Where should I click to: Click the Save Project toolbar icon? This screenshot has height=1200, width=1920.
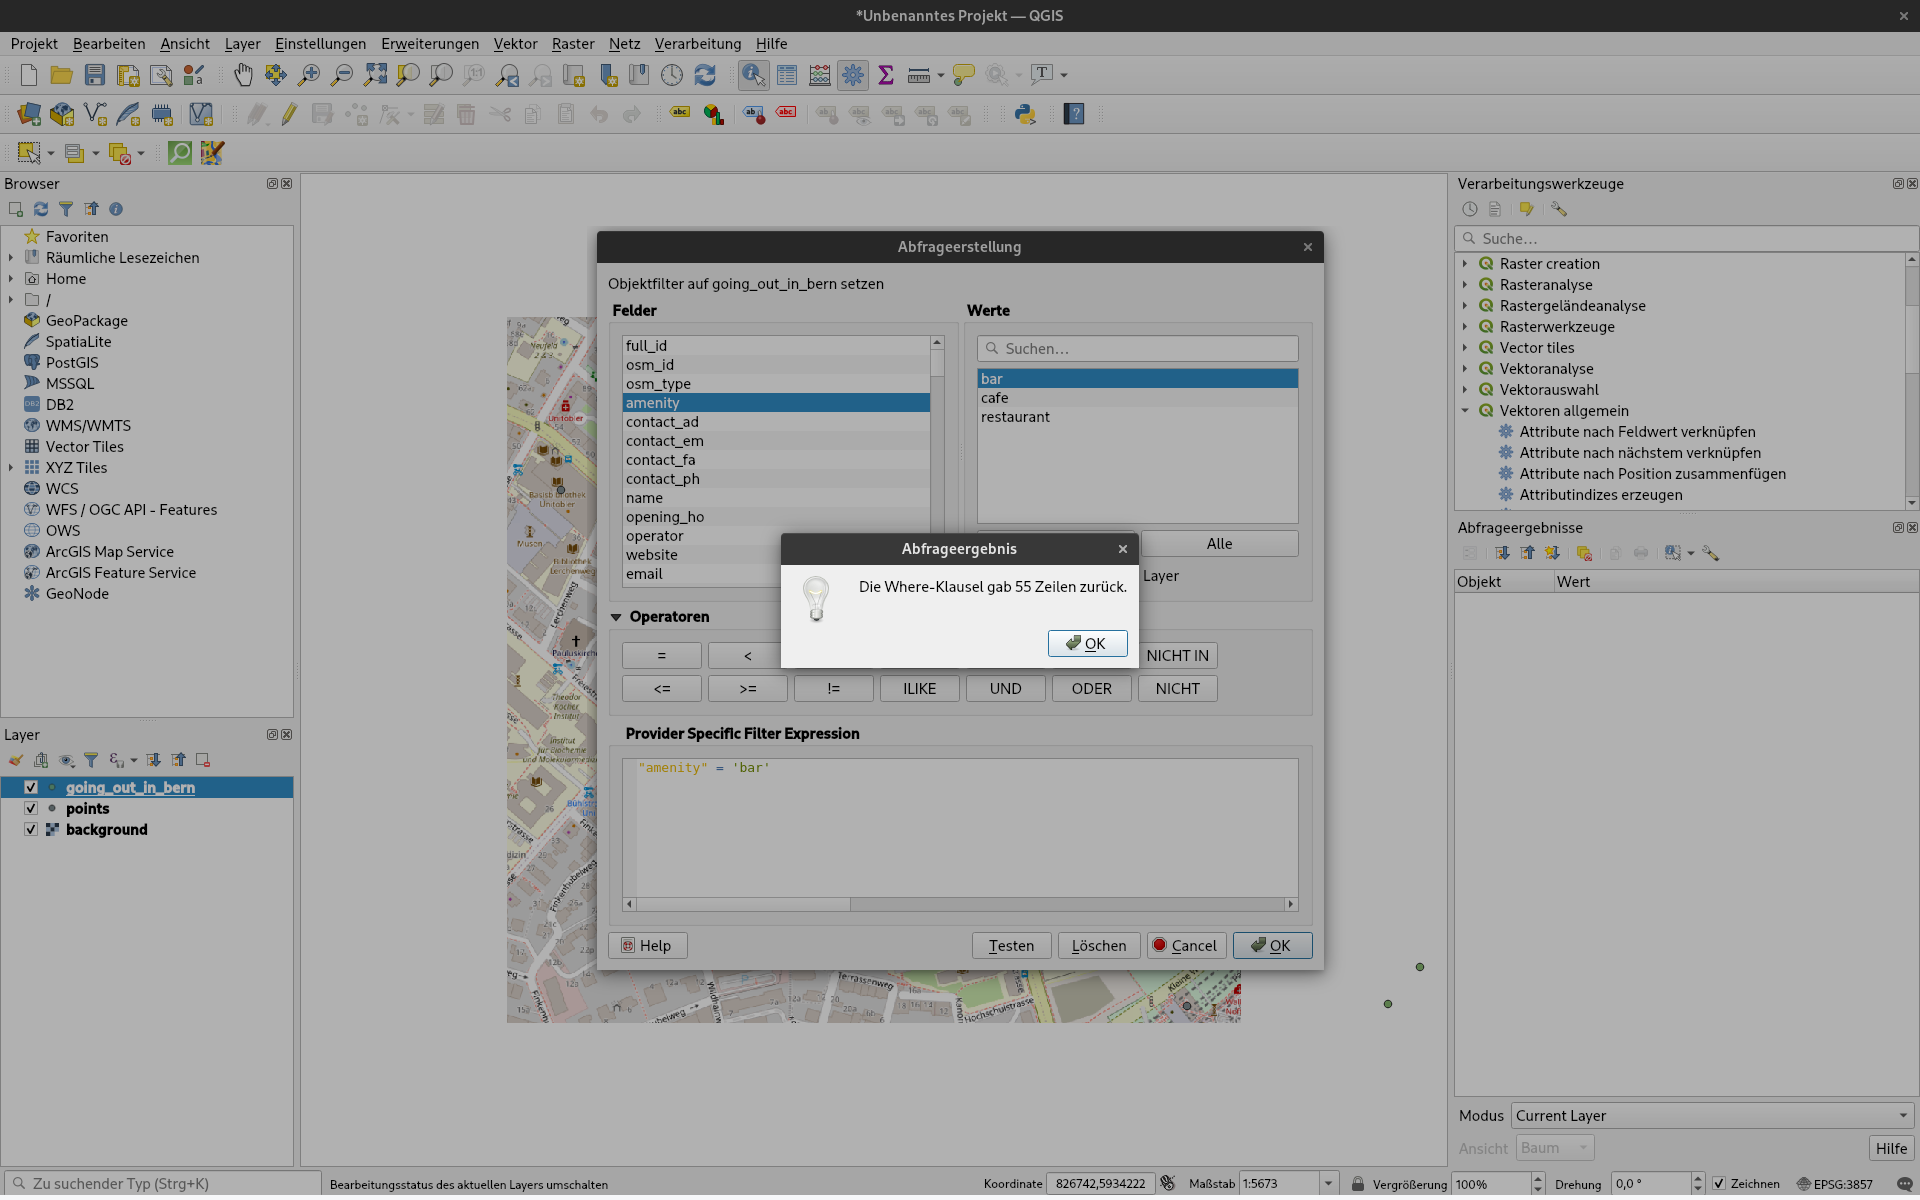95,75
